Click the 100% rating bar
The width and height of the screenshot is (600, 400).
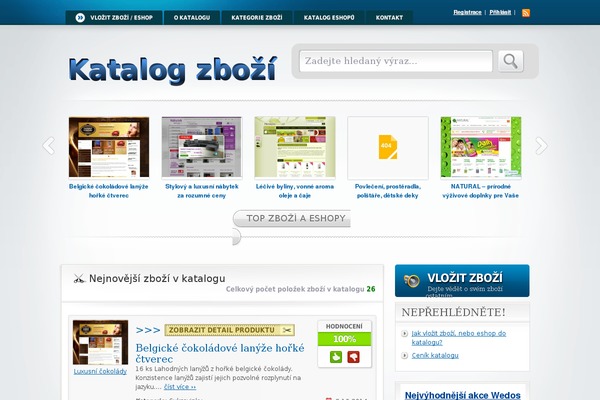coord(344,339)
